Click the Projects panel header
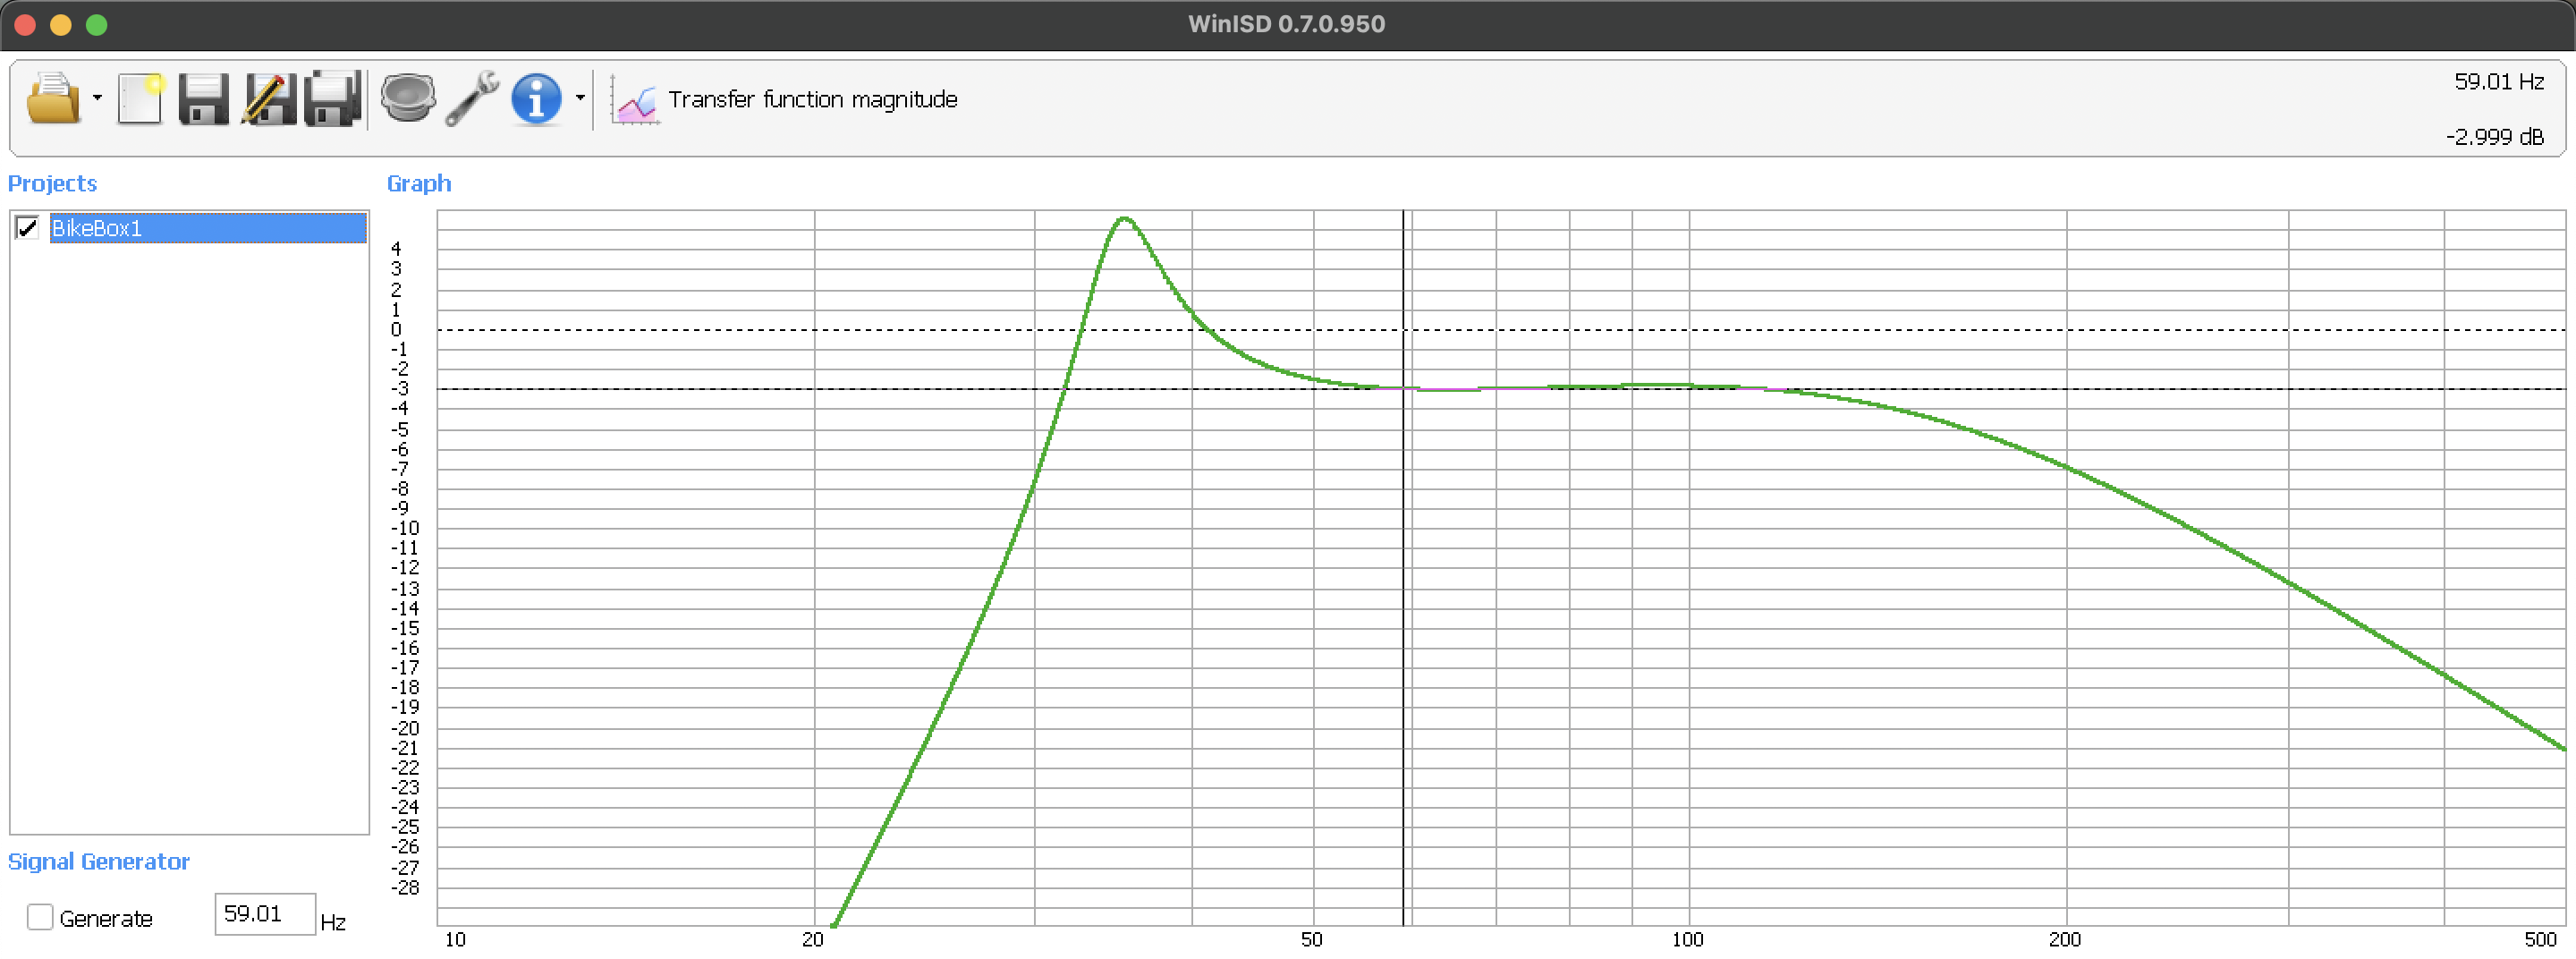 coord(52,183)
